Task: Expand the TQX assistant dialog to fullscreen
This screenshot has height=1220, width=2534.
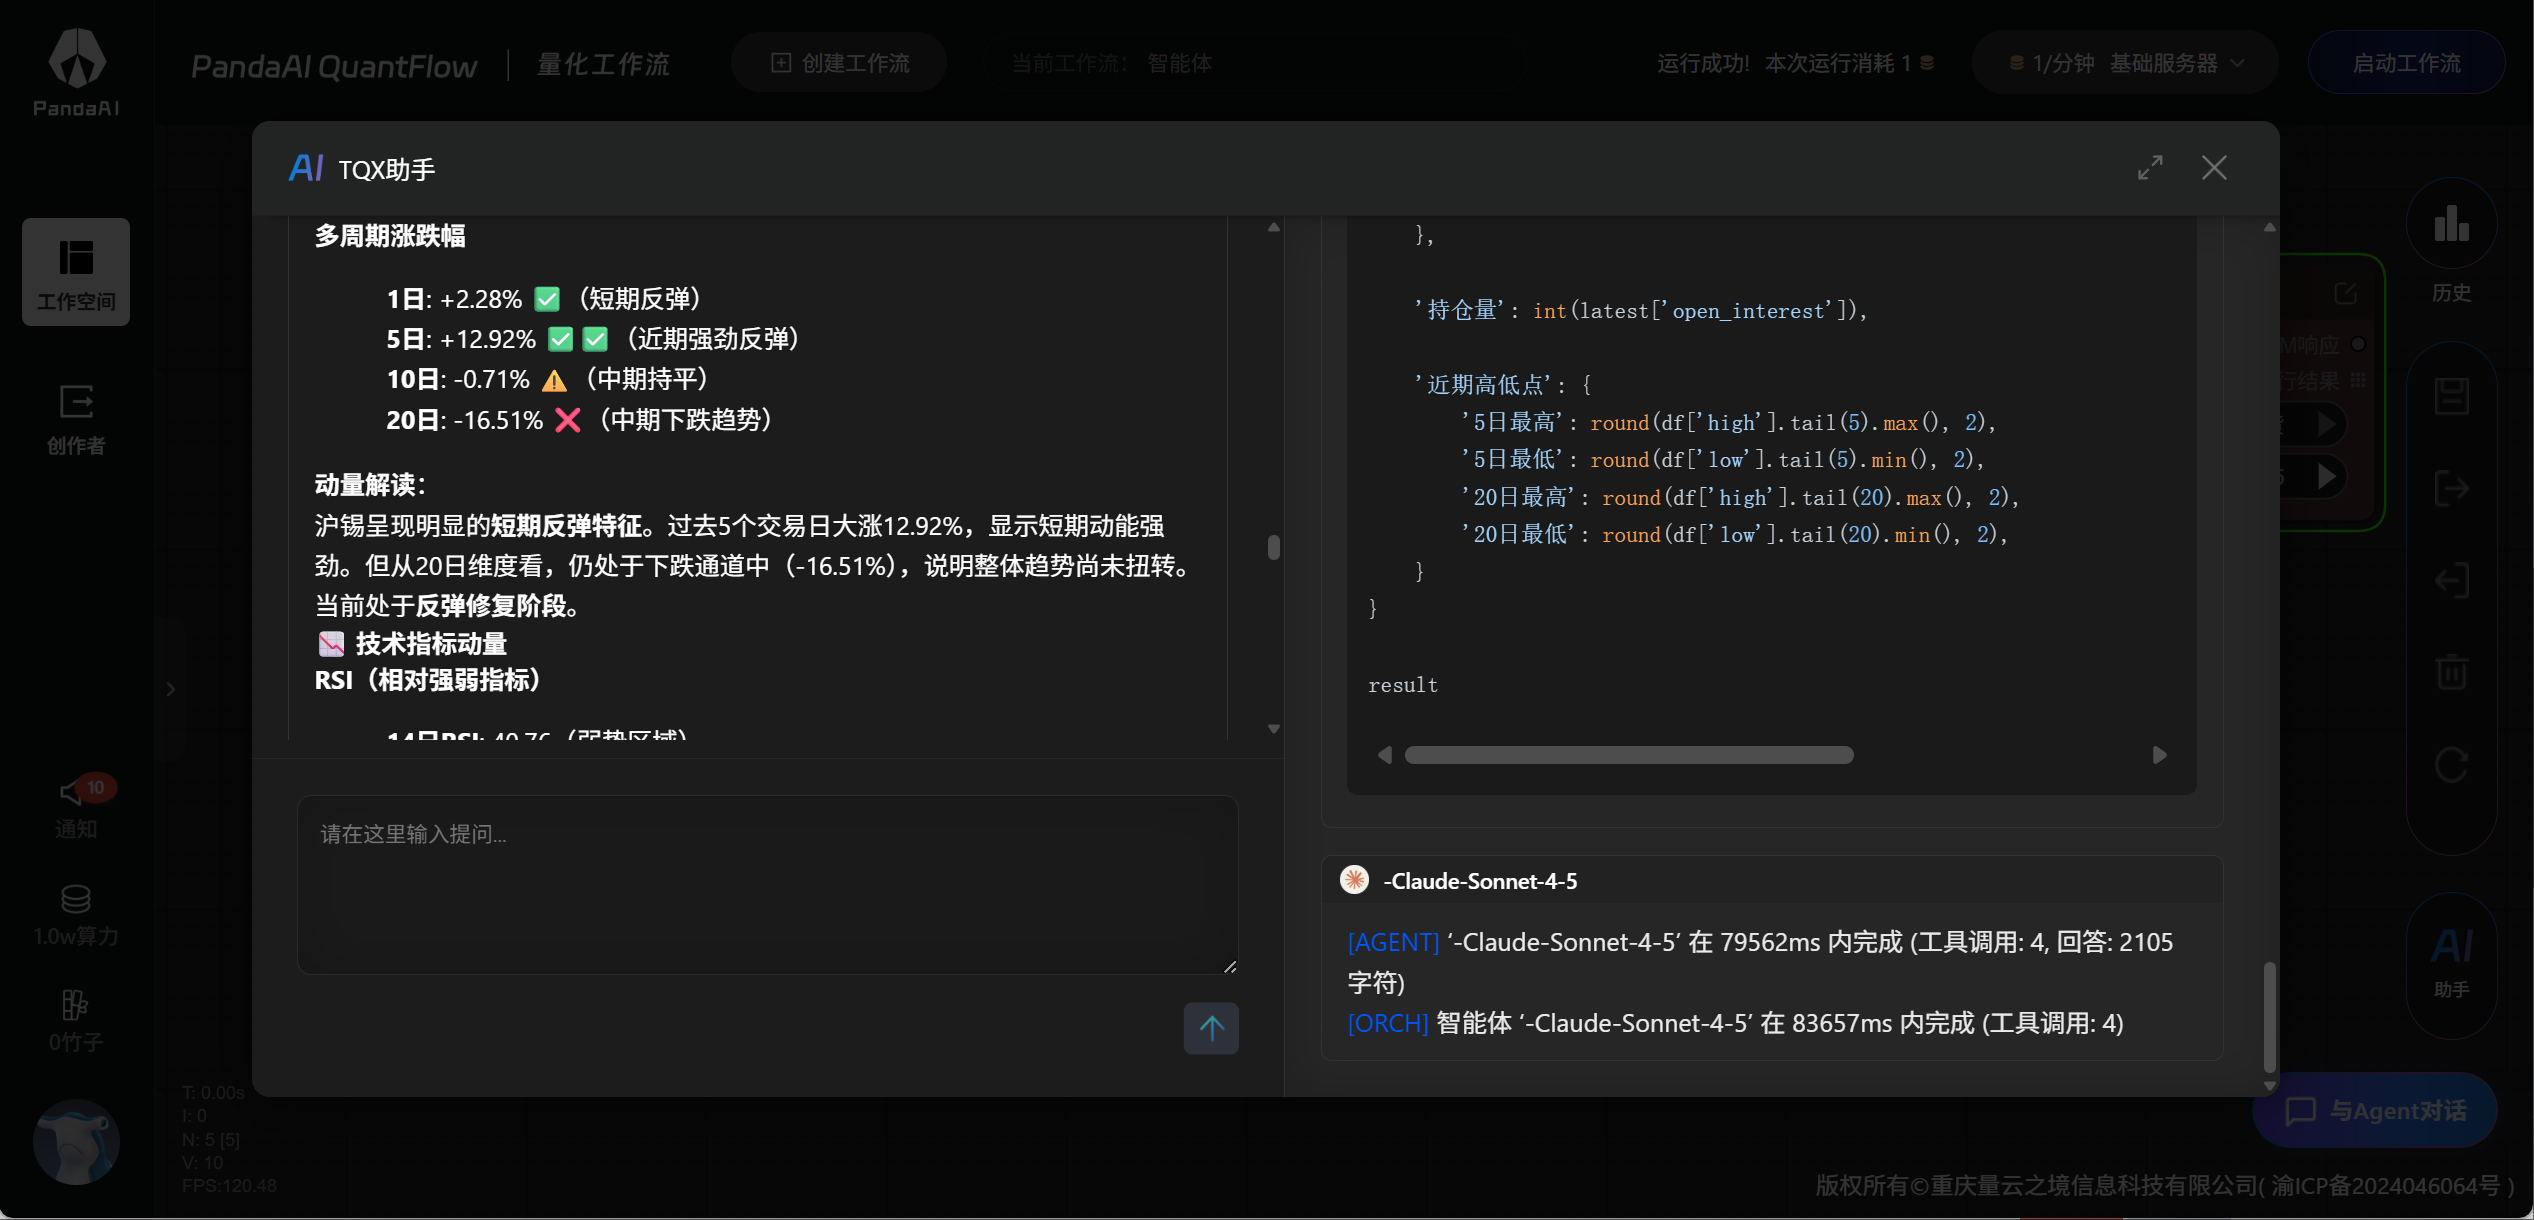Action: [2150, 168]
